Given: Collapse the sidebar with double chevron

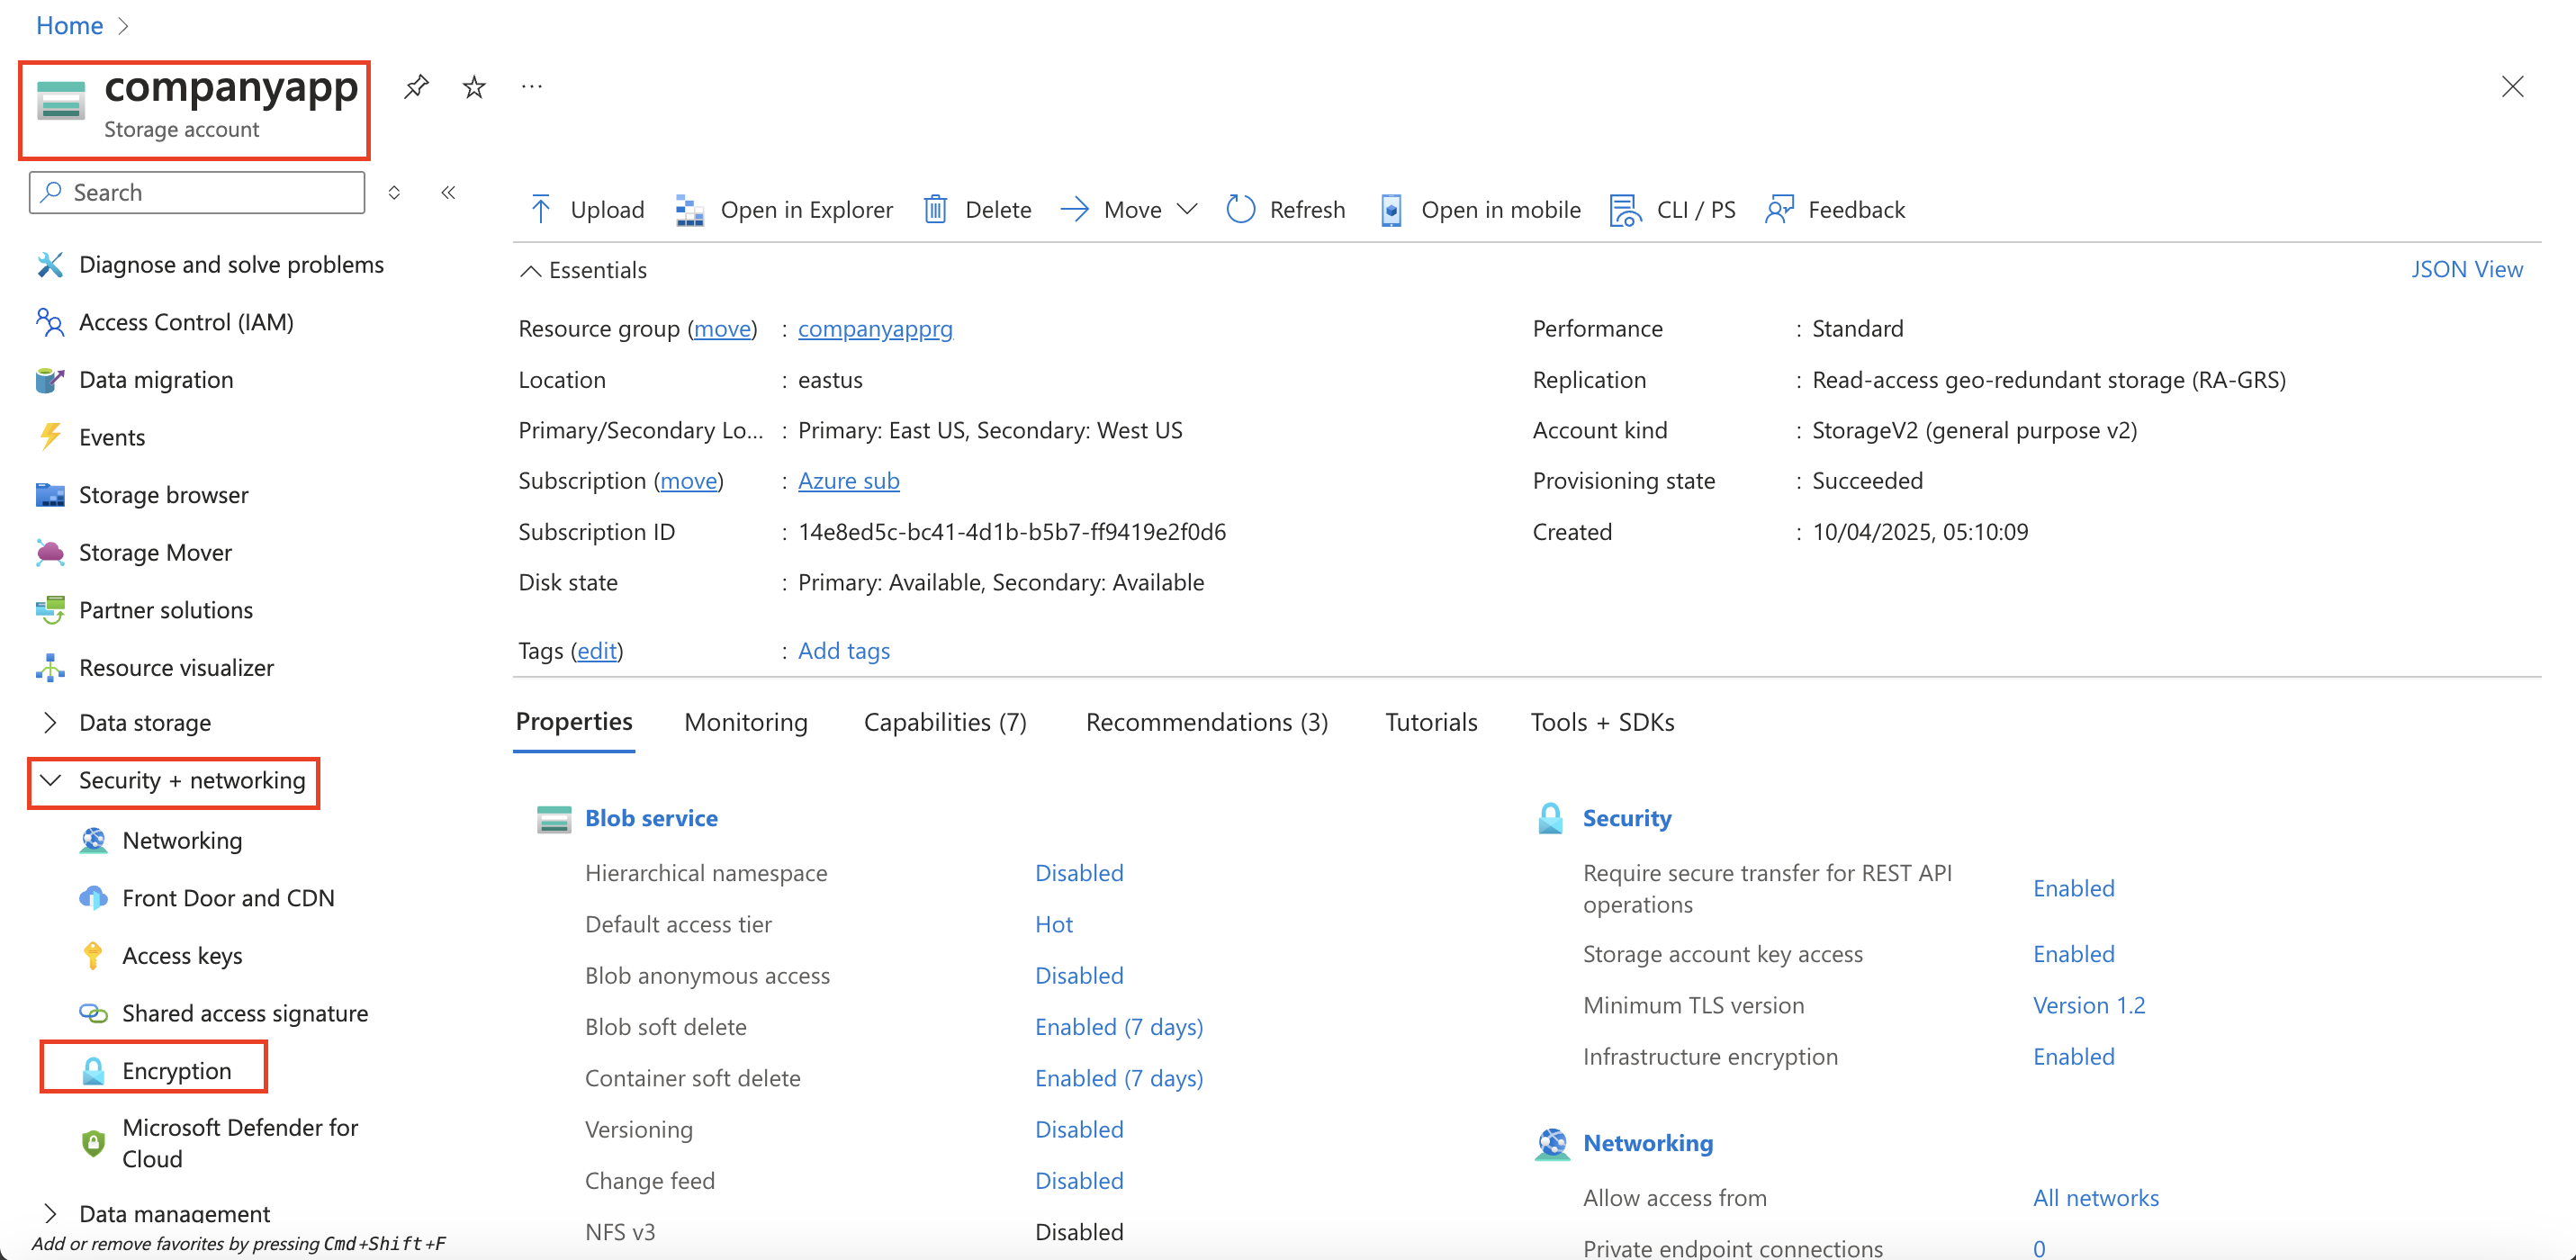Looking at the screenshot, I should (449, 192).
